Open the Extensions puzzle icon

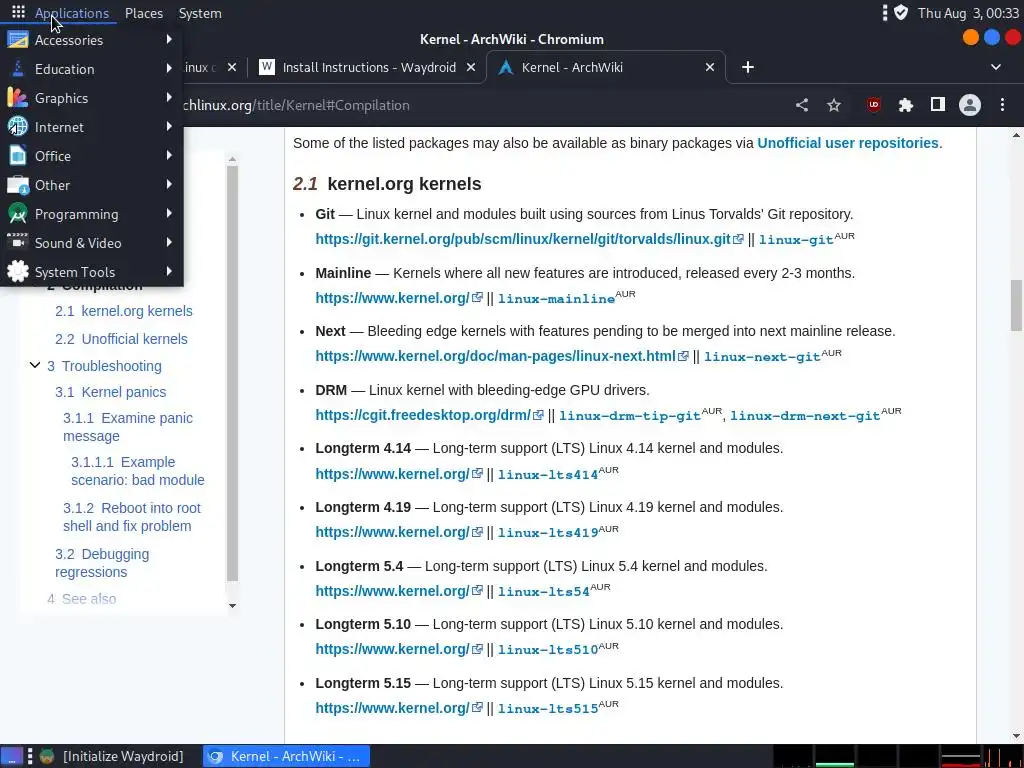906,105
